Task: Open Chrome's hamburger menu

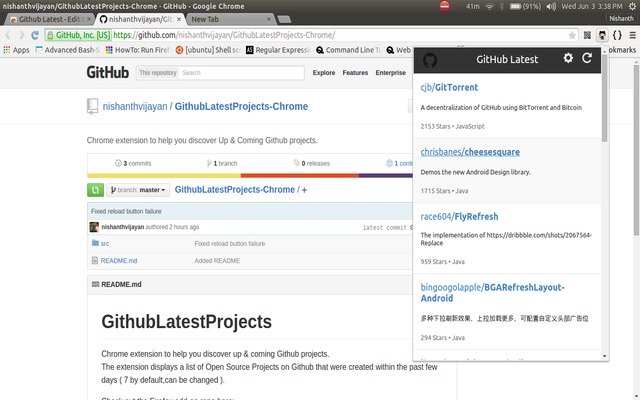Action: coord(632,35)
